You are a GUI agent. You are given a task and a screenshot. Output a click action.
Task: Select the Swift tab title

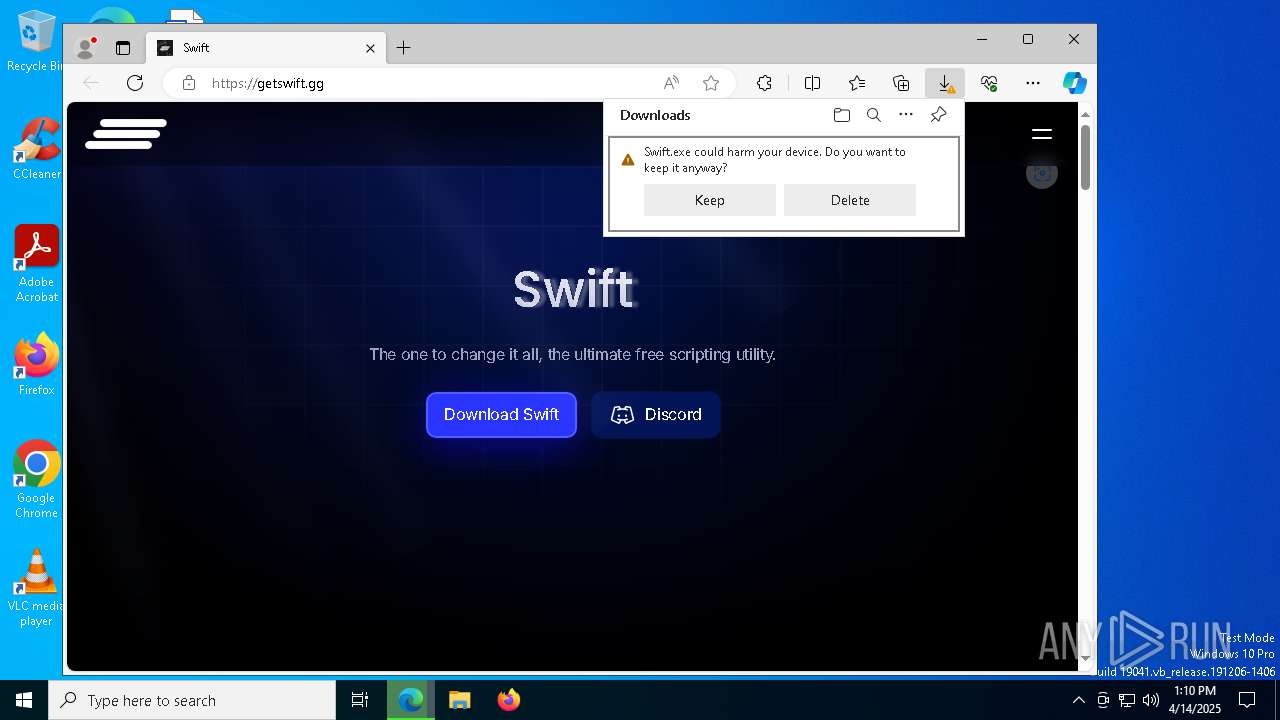click(196, 48)
